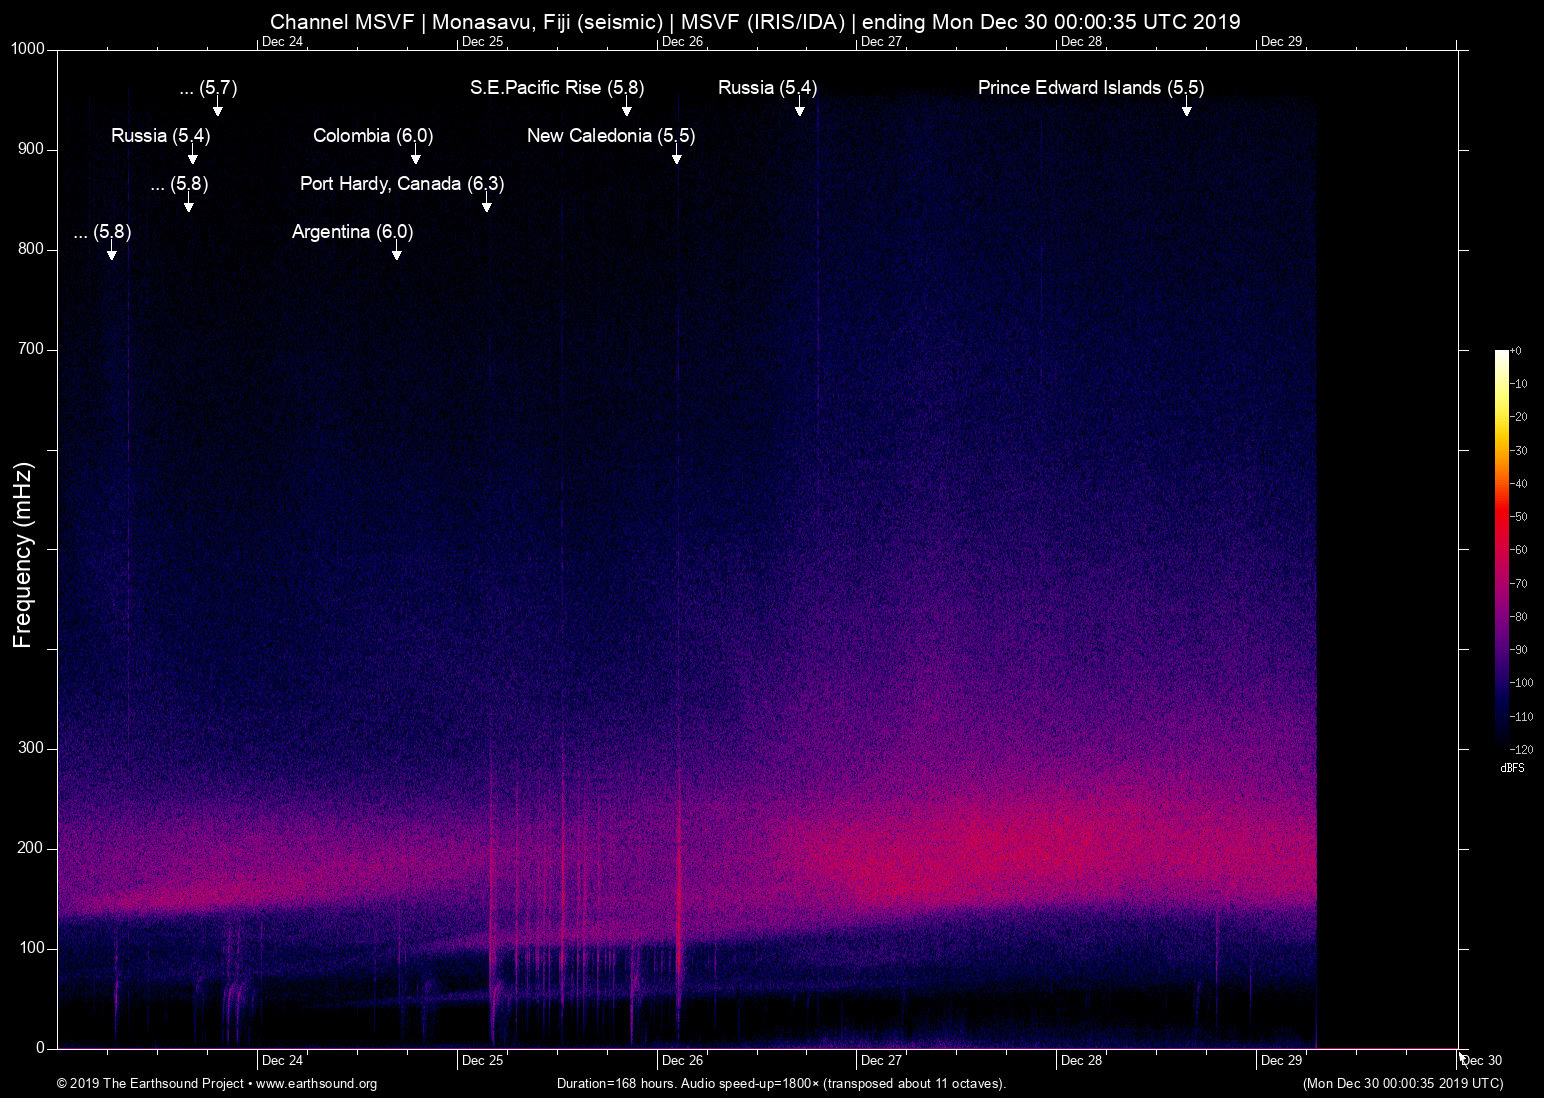
Task: Pick the 300 frequency axis value
Action: point(31,748)
